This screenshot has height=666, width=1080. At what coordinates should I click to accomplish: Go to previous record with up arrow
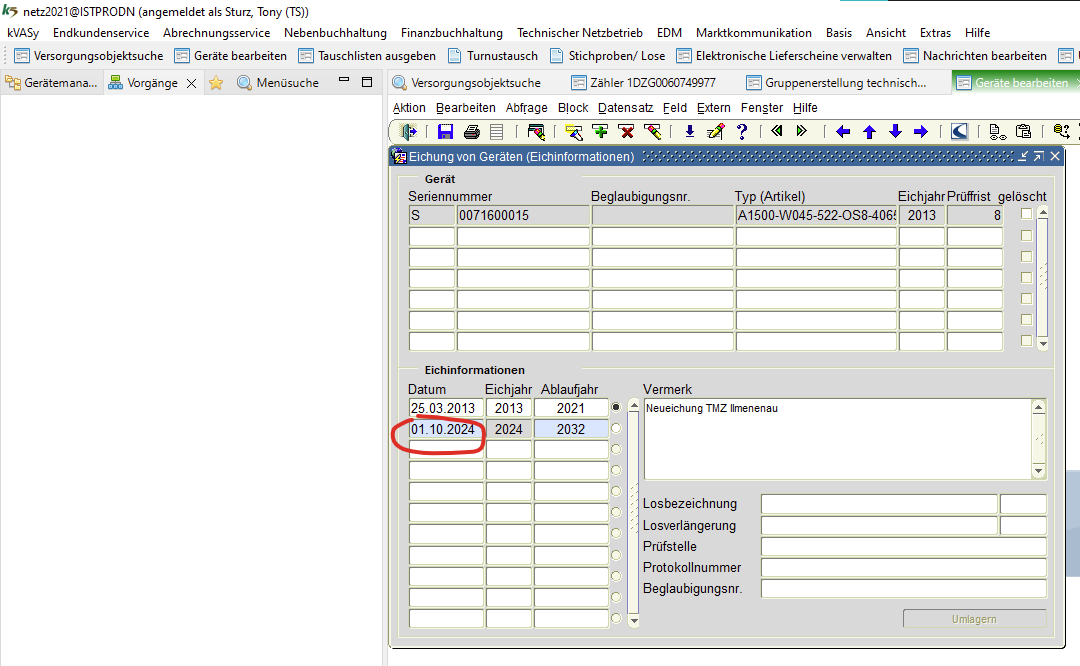tap(869, 131)
